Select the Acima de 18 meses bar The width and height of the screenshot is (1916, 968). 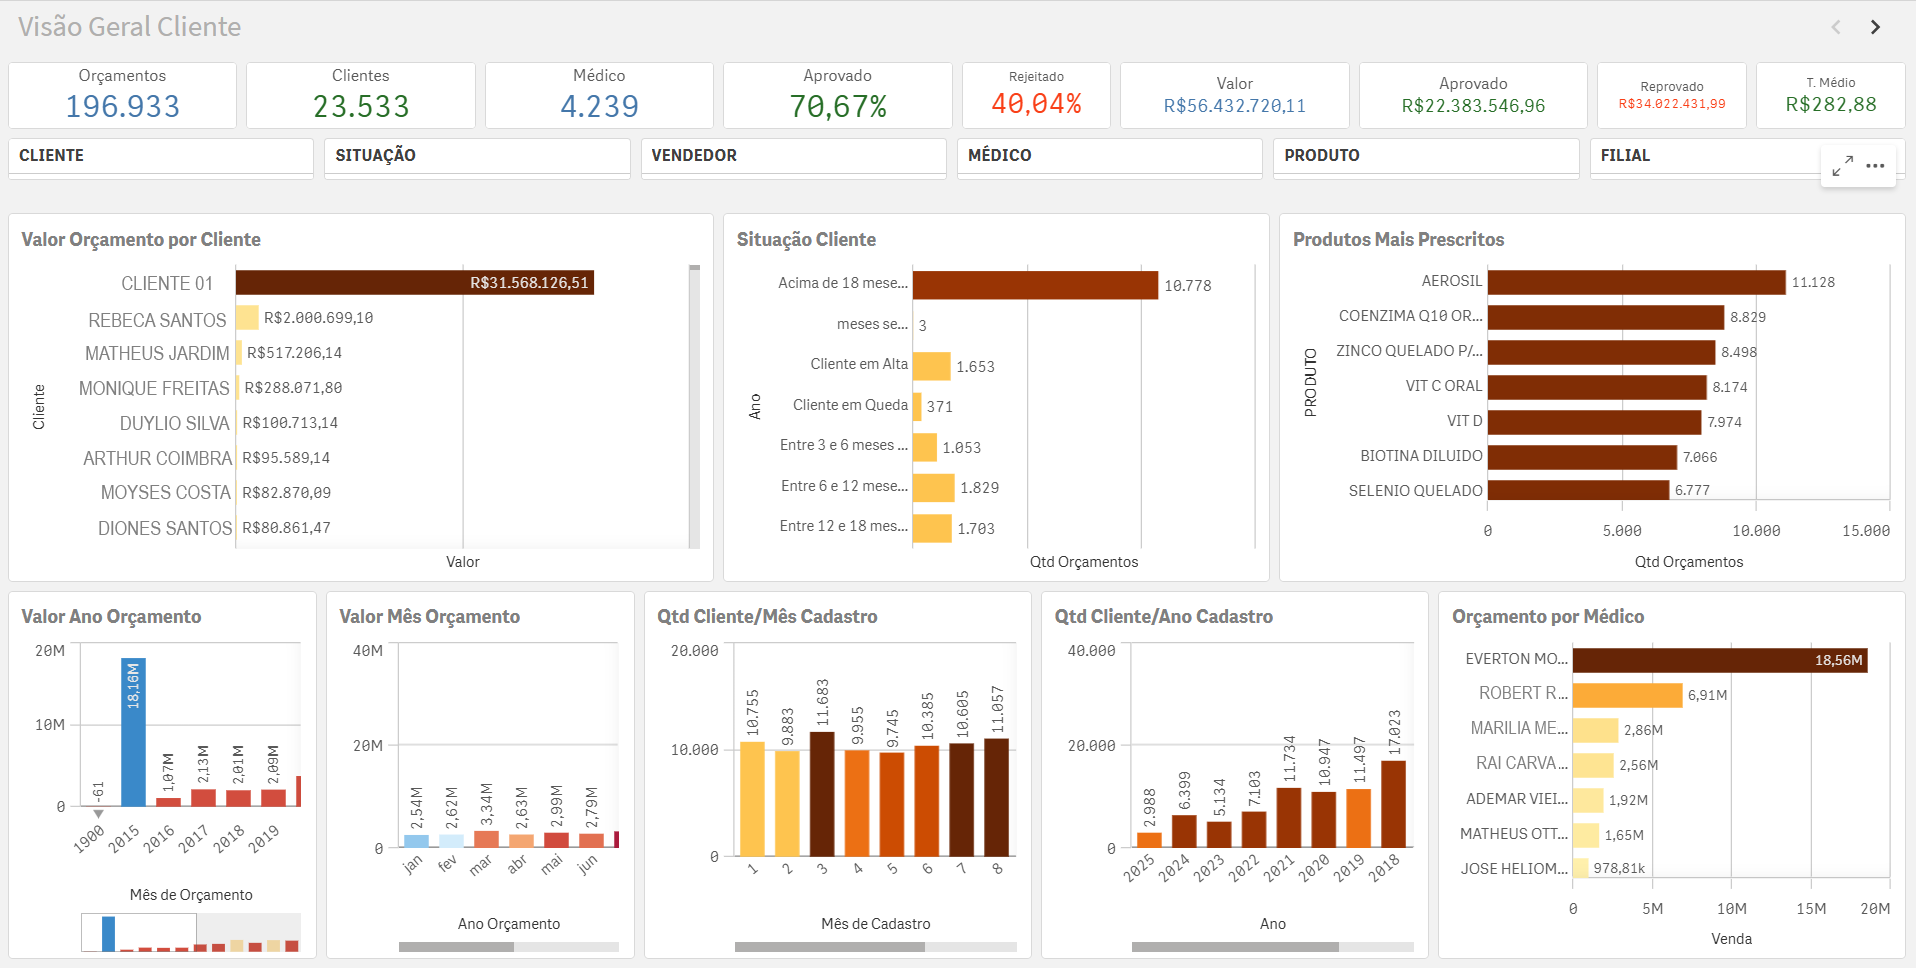click(1034, 285)
